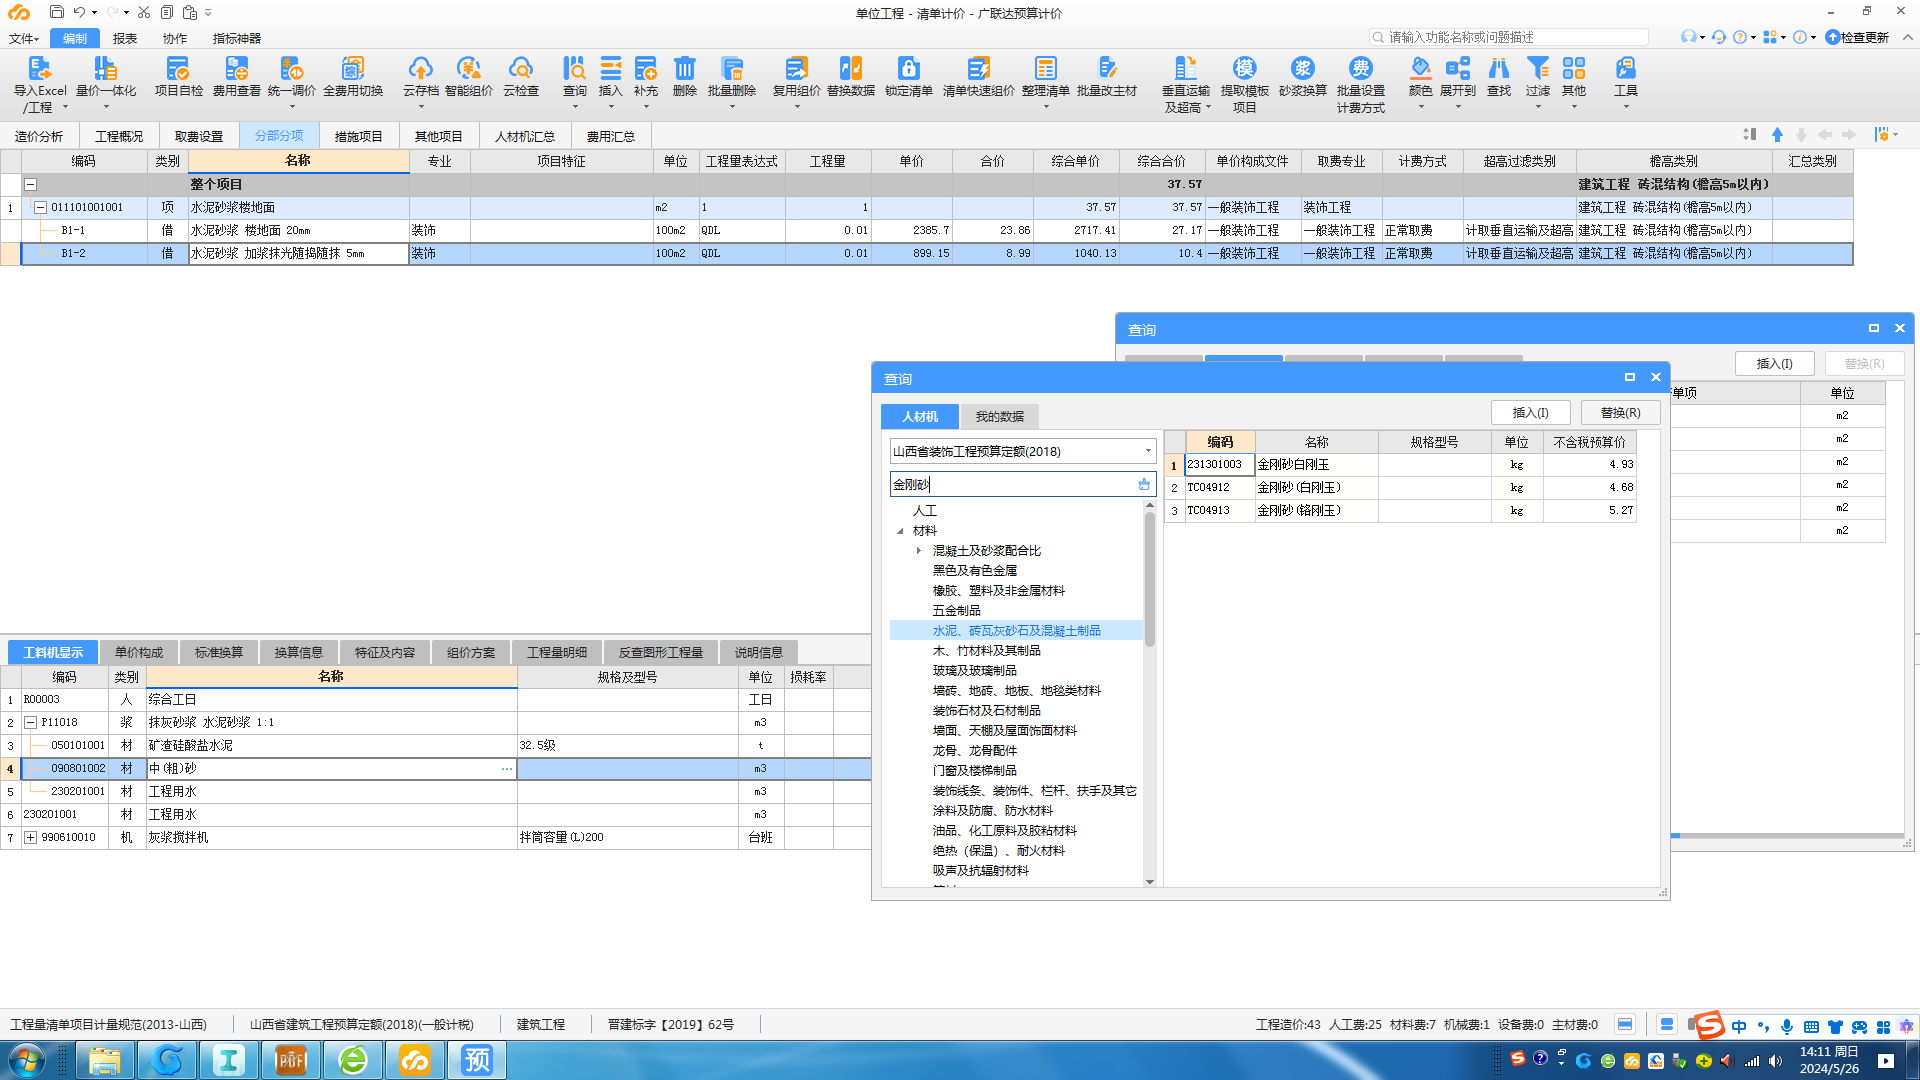Image resolution: width=1920 pixels, height=1080 pixels.
Task: Open the 单价构成 bottom tab
Action: click(x=139, y=652)
